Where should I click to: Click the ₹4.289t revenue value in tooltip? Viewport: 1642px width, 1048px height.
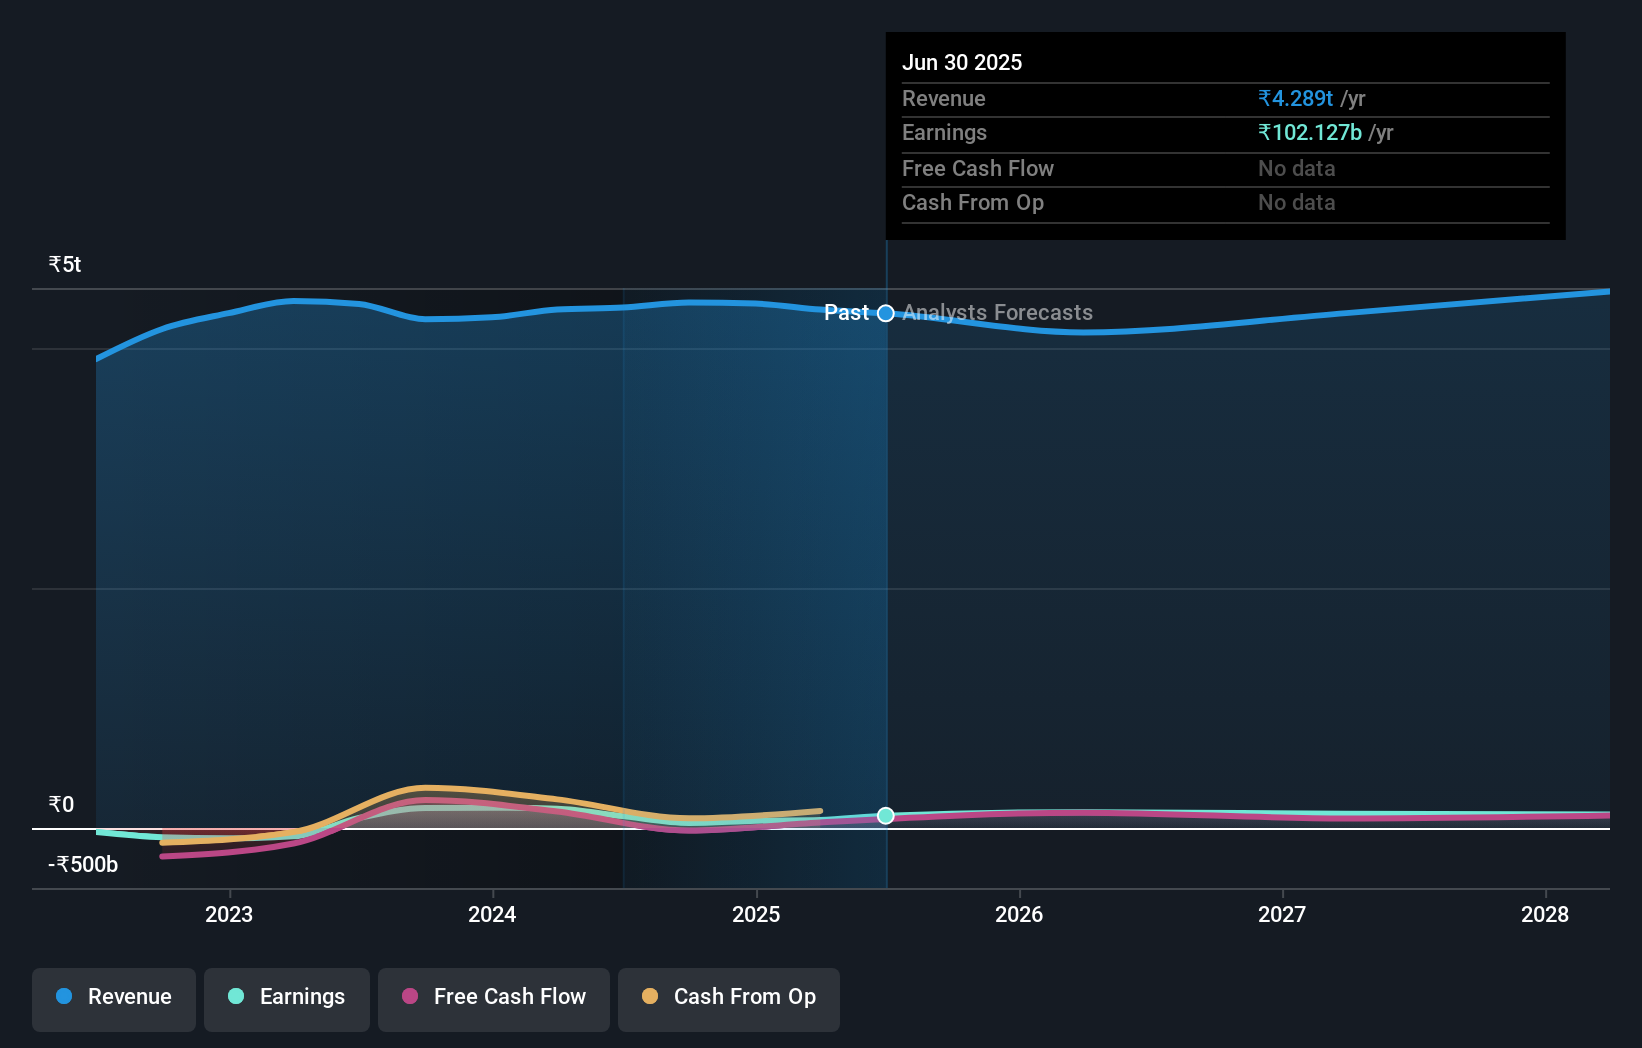[1296, 98]
